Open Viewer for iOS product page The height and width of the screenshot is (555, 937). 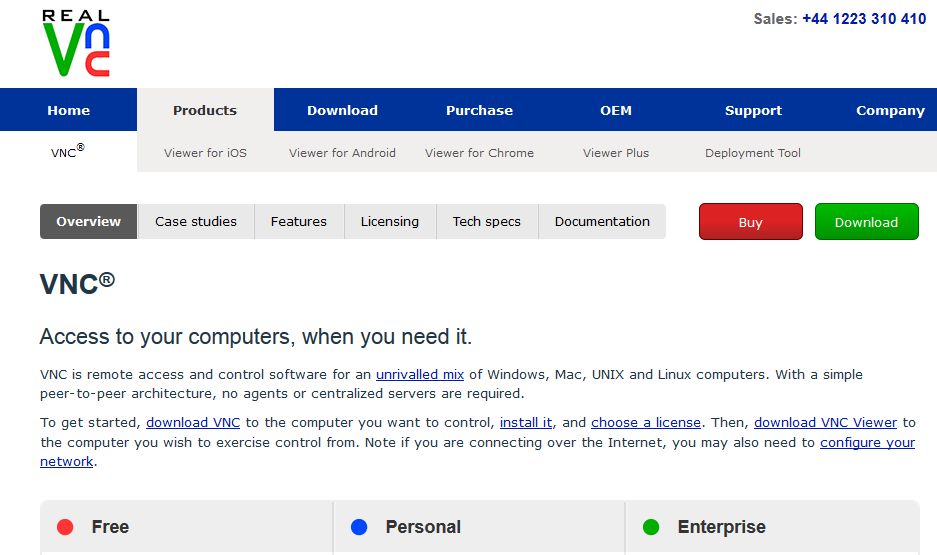[x=205, y=153]
